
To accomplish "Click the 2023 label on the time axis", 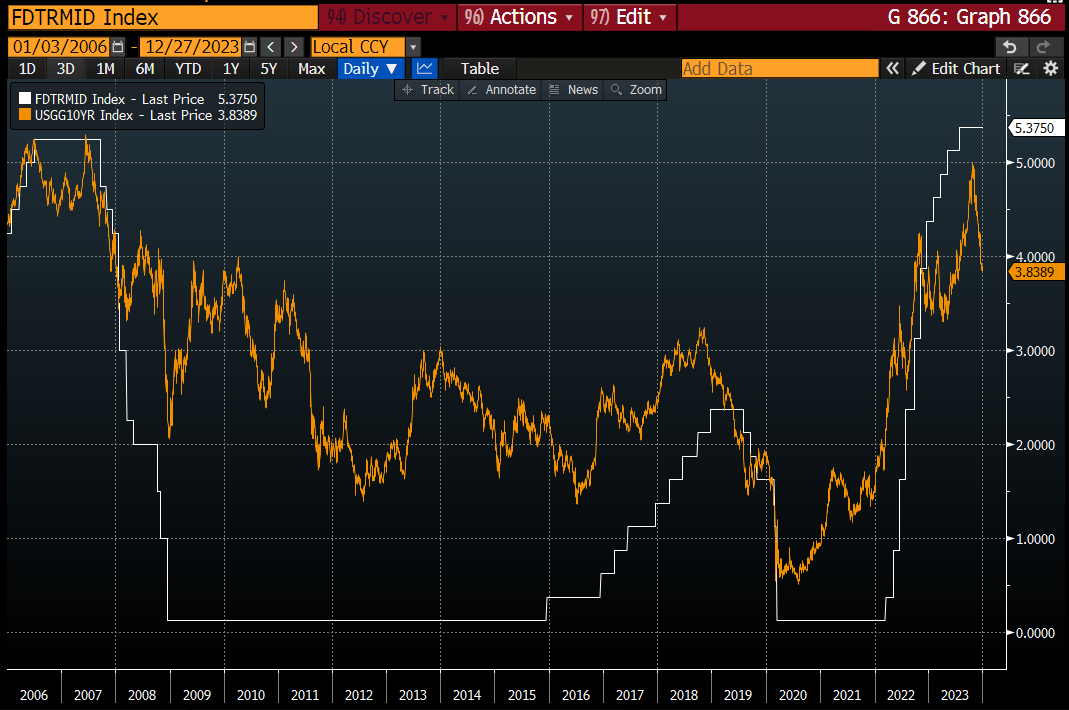I will 954,695.
